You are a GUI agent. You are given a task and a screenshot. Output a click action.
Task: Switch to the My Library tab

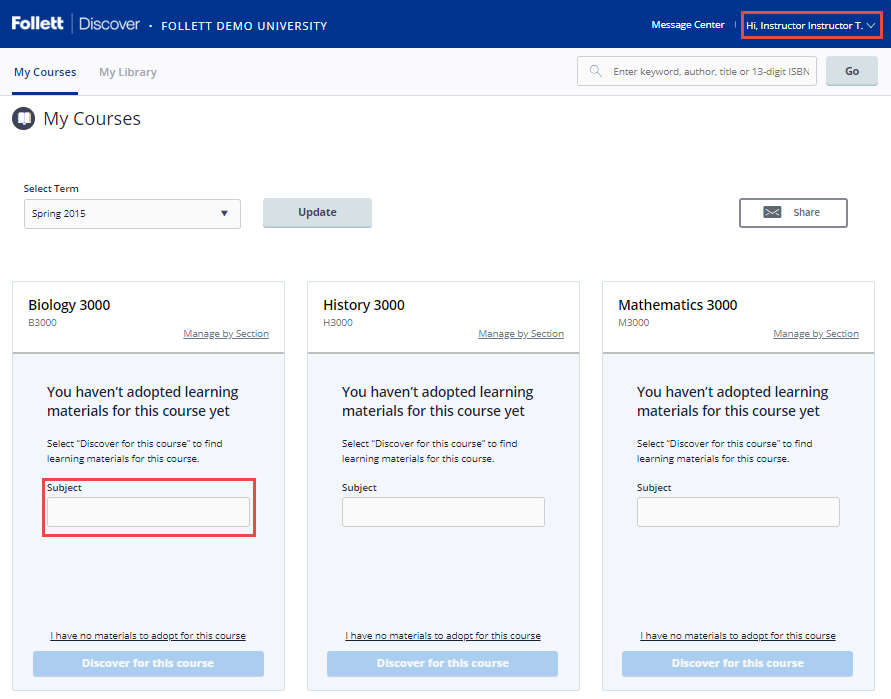[x=128, y=72]
